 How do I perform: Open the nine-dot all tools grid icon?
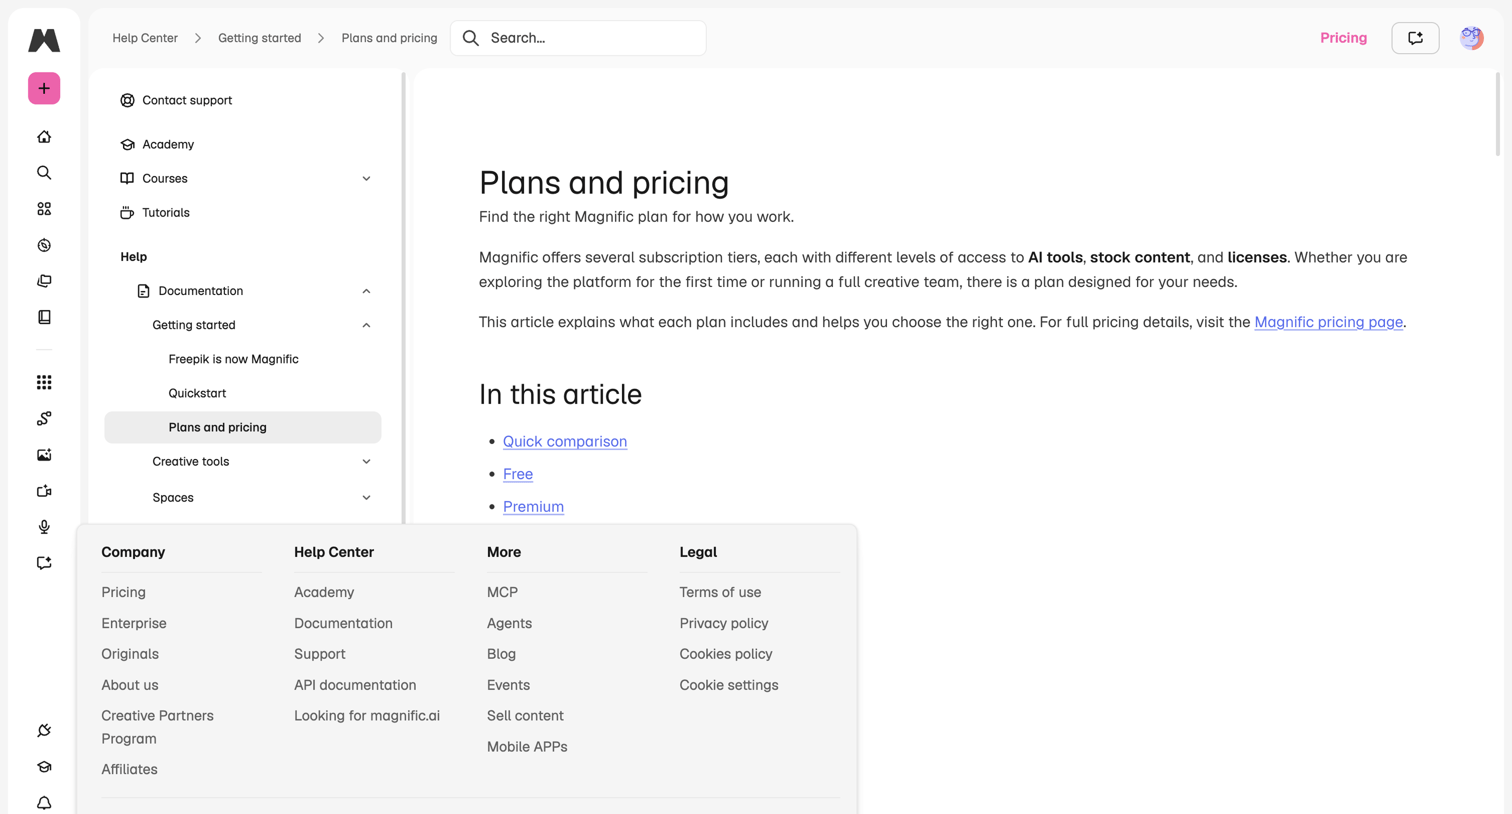(44, 382)
